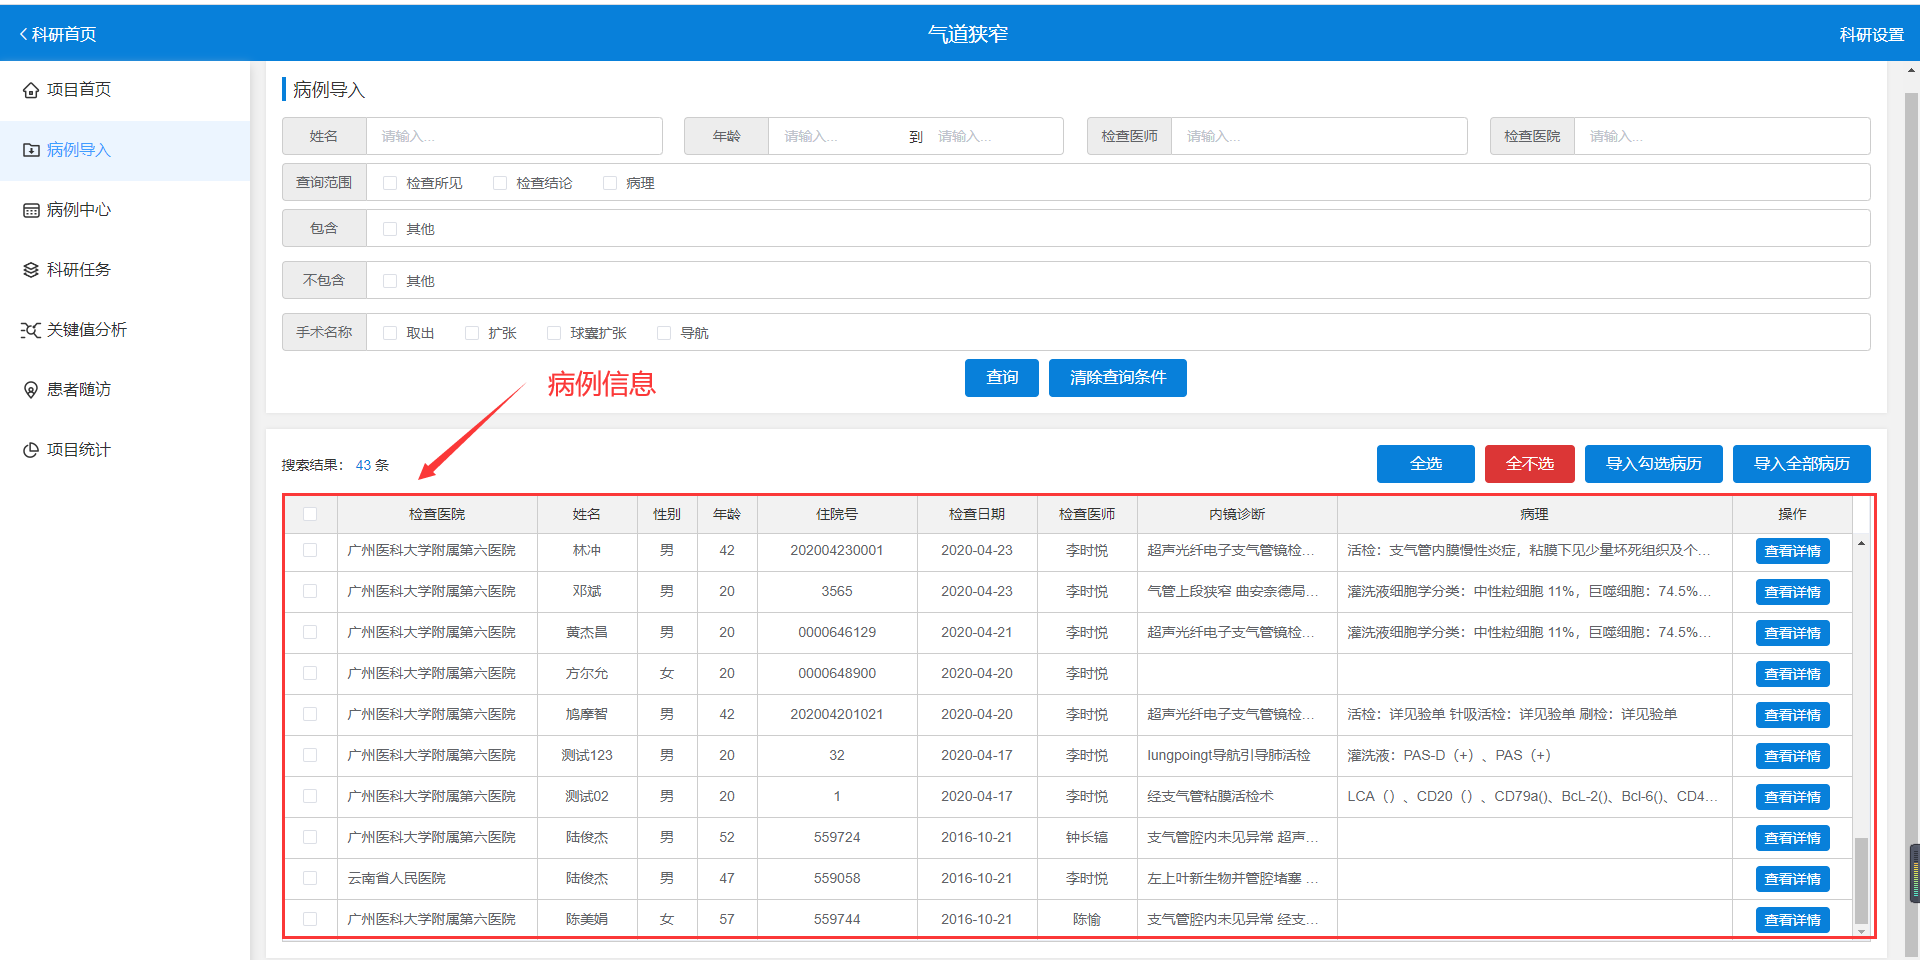Enable the 球囊扩张 surgery checkbox
Screen dimensions: 1920x960
tap(554, 333)
